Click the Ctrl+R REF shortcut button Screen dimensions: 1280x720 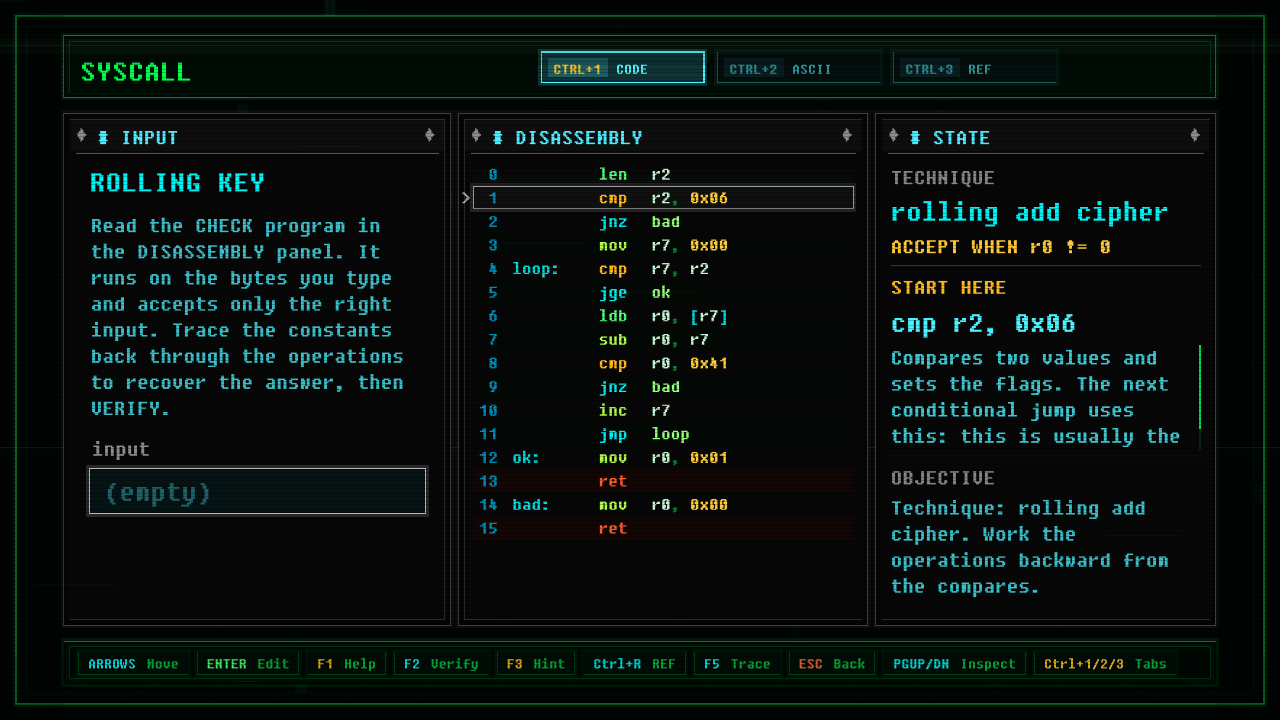pos(634,663)
